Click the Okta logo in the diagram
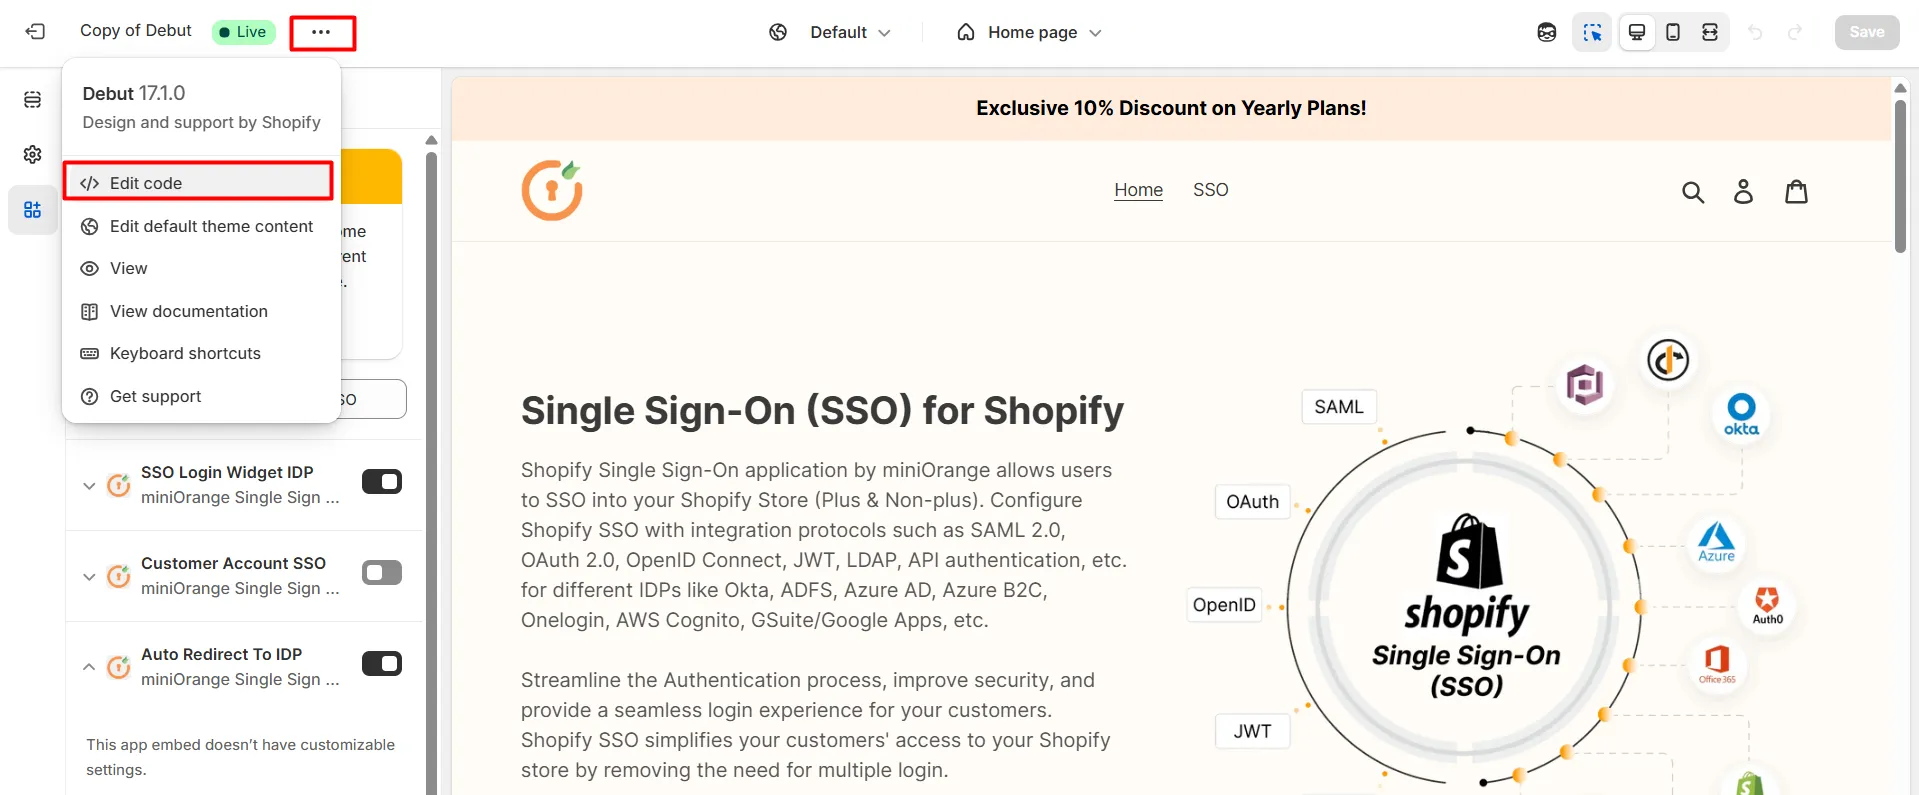The image size is (1919, 795). 1741,414
